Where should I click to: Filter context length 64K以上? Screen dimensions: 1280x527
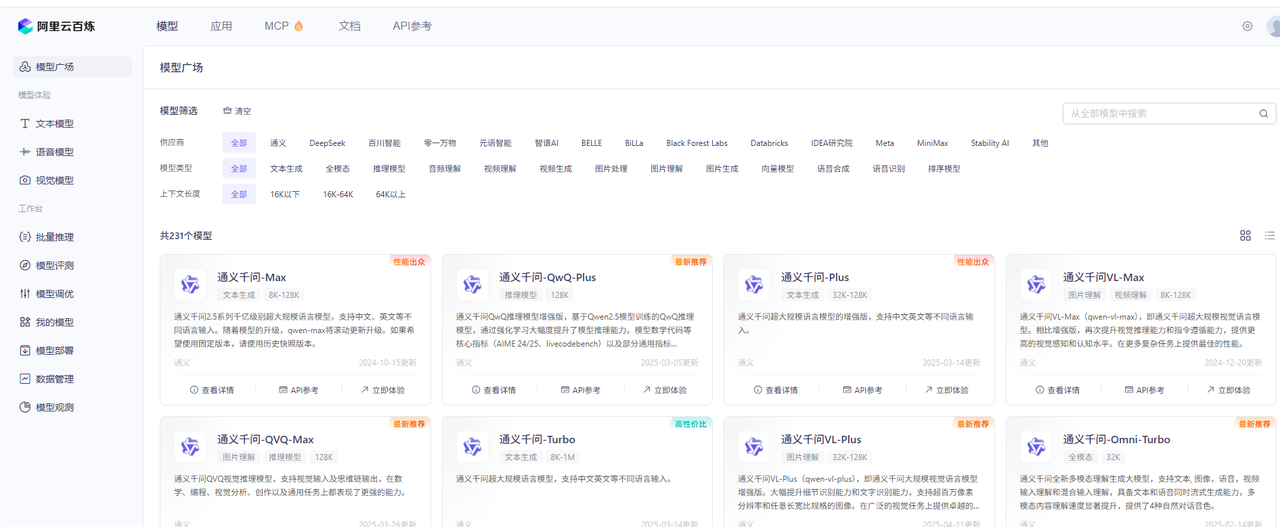[x=391, y=194]
